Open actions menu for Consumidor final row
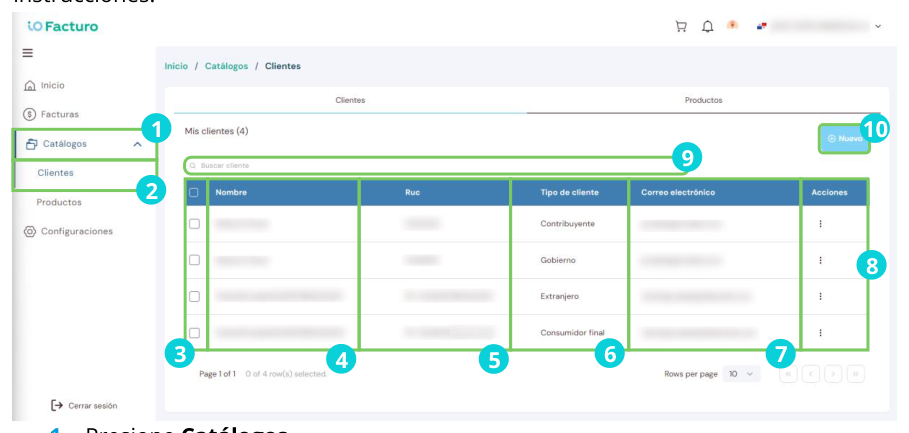The width and height of the screenshot is (909, 433). point(820,333)
